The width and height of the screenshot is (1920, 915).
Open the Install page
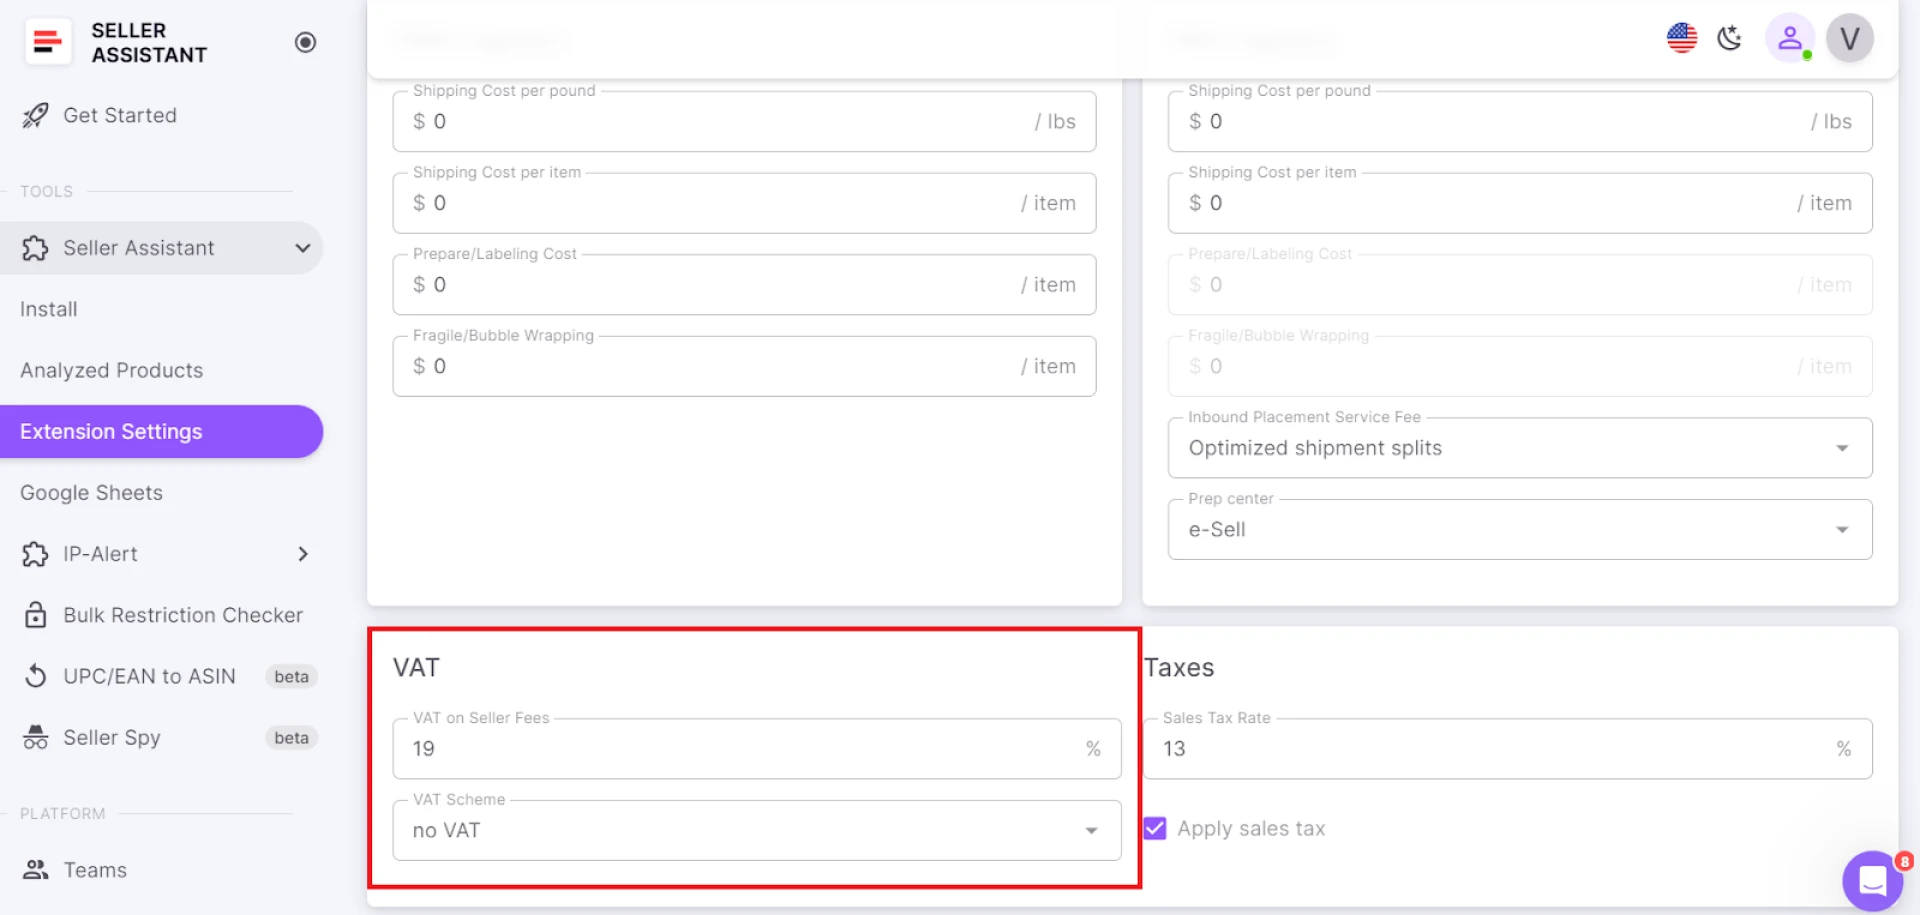pos(48,309)
